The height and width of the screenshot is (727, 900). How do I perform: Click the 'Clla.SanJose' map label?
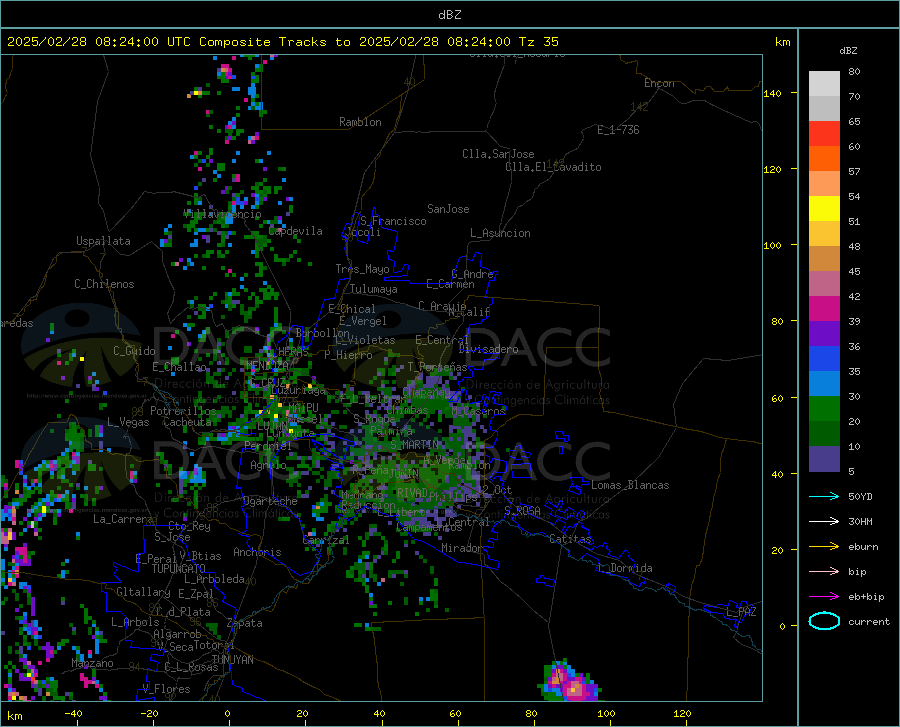(x=498, y=154)
